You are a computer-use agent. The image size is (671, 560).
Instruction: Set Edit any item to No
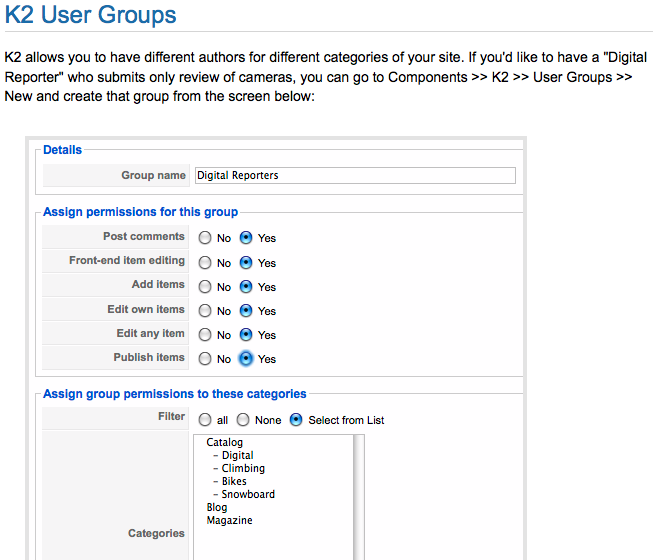[x=205, y=335]
